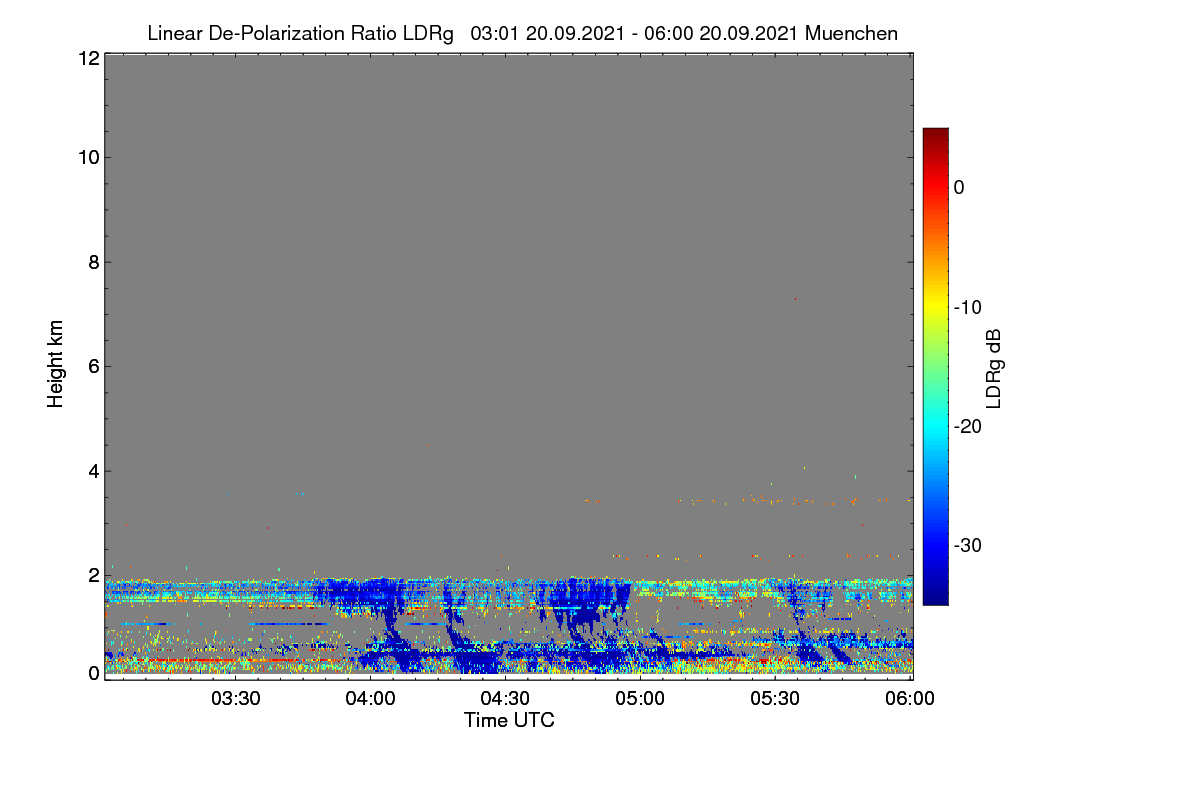Image resolution: width=1200 pixels, height=800 pixels.
Task: Click the 06:00 time axis label
Action: (x=910, y=699)
